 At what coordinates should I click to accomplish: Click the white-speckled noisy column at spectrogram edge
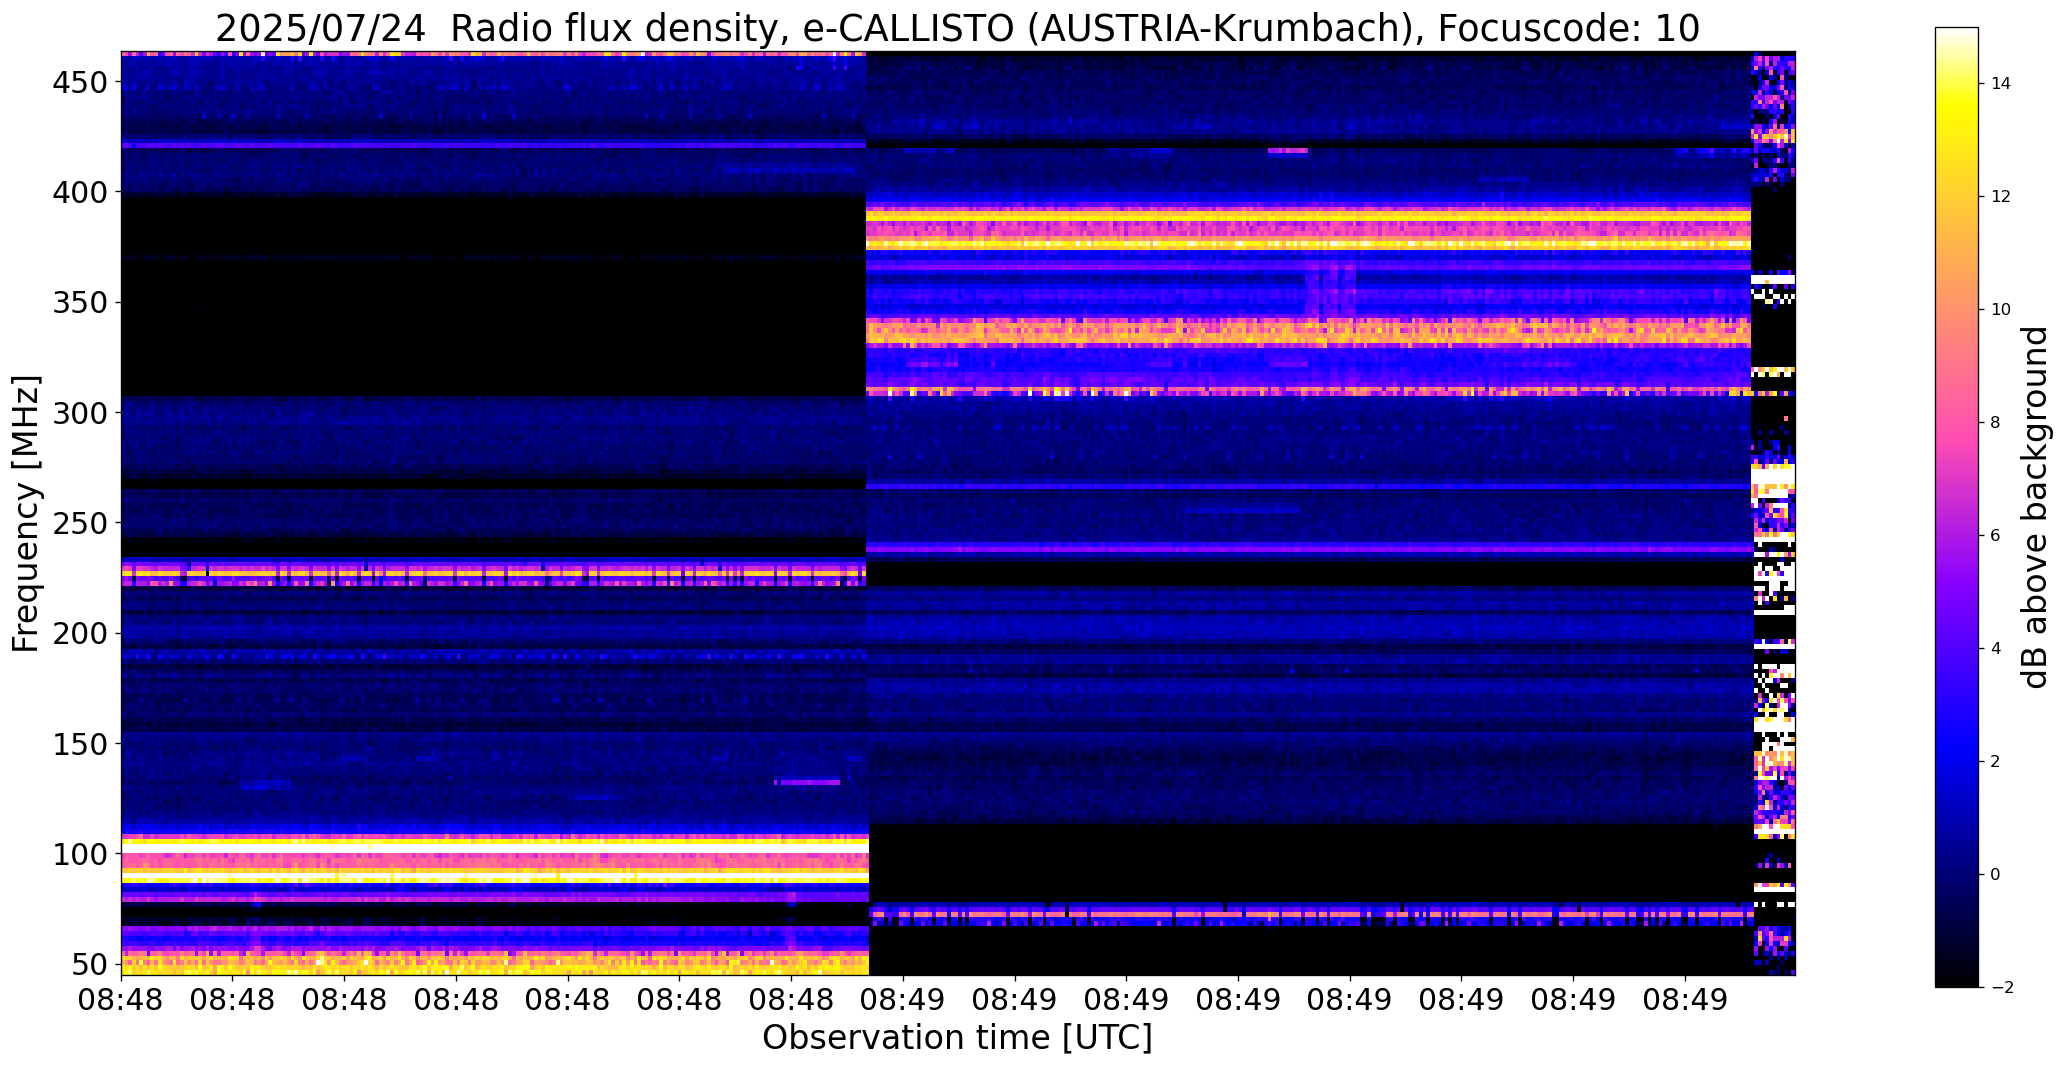[1774, 513]
